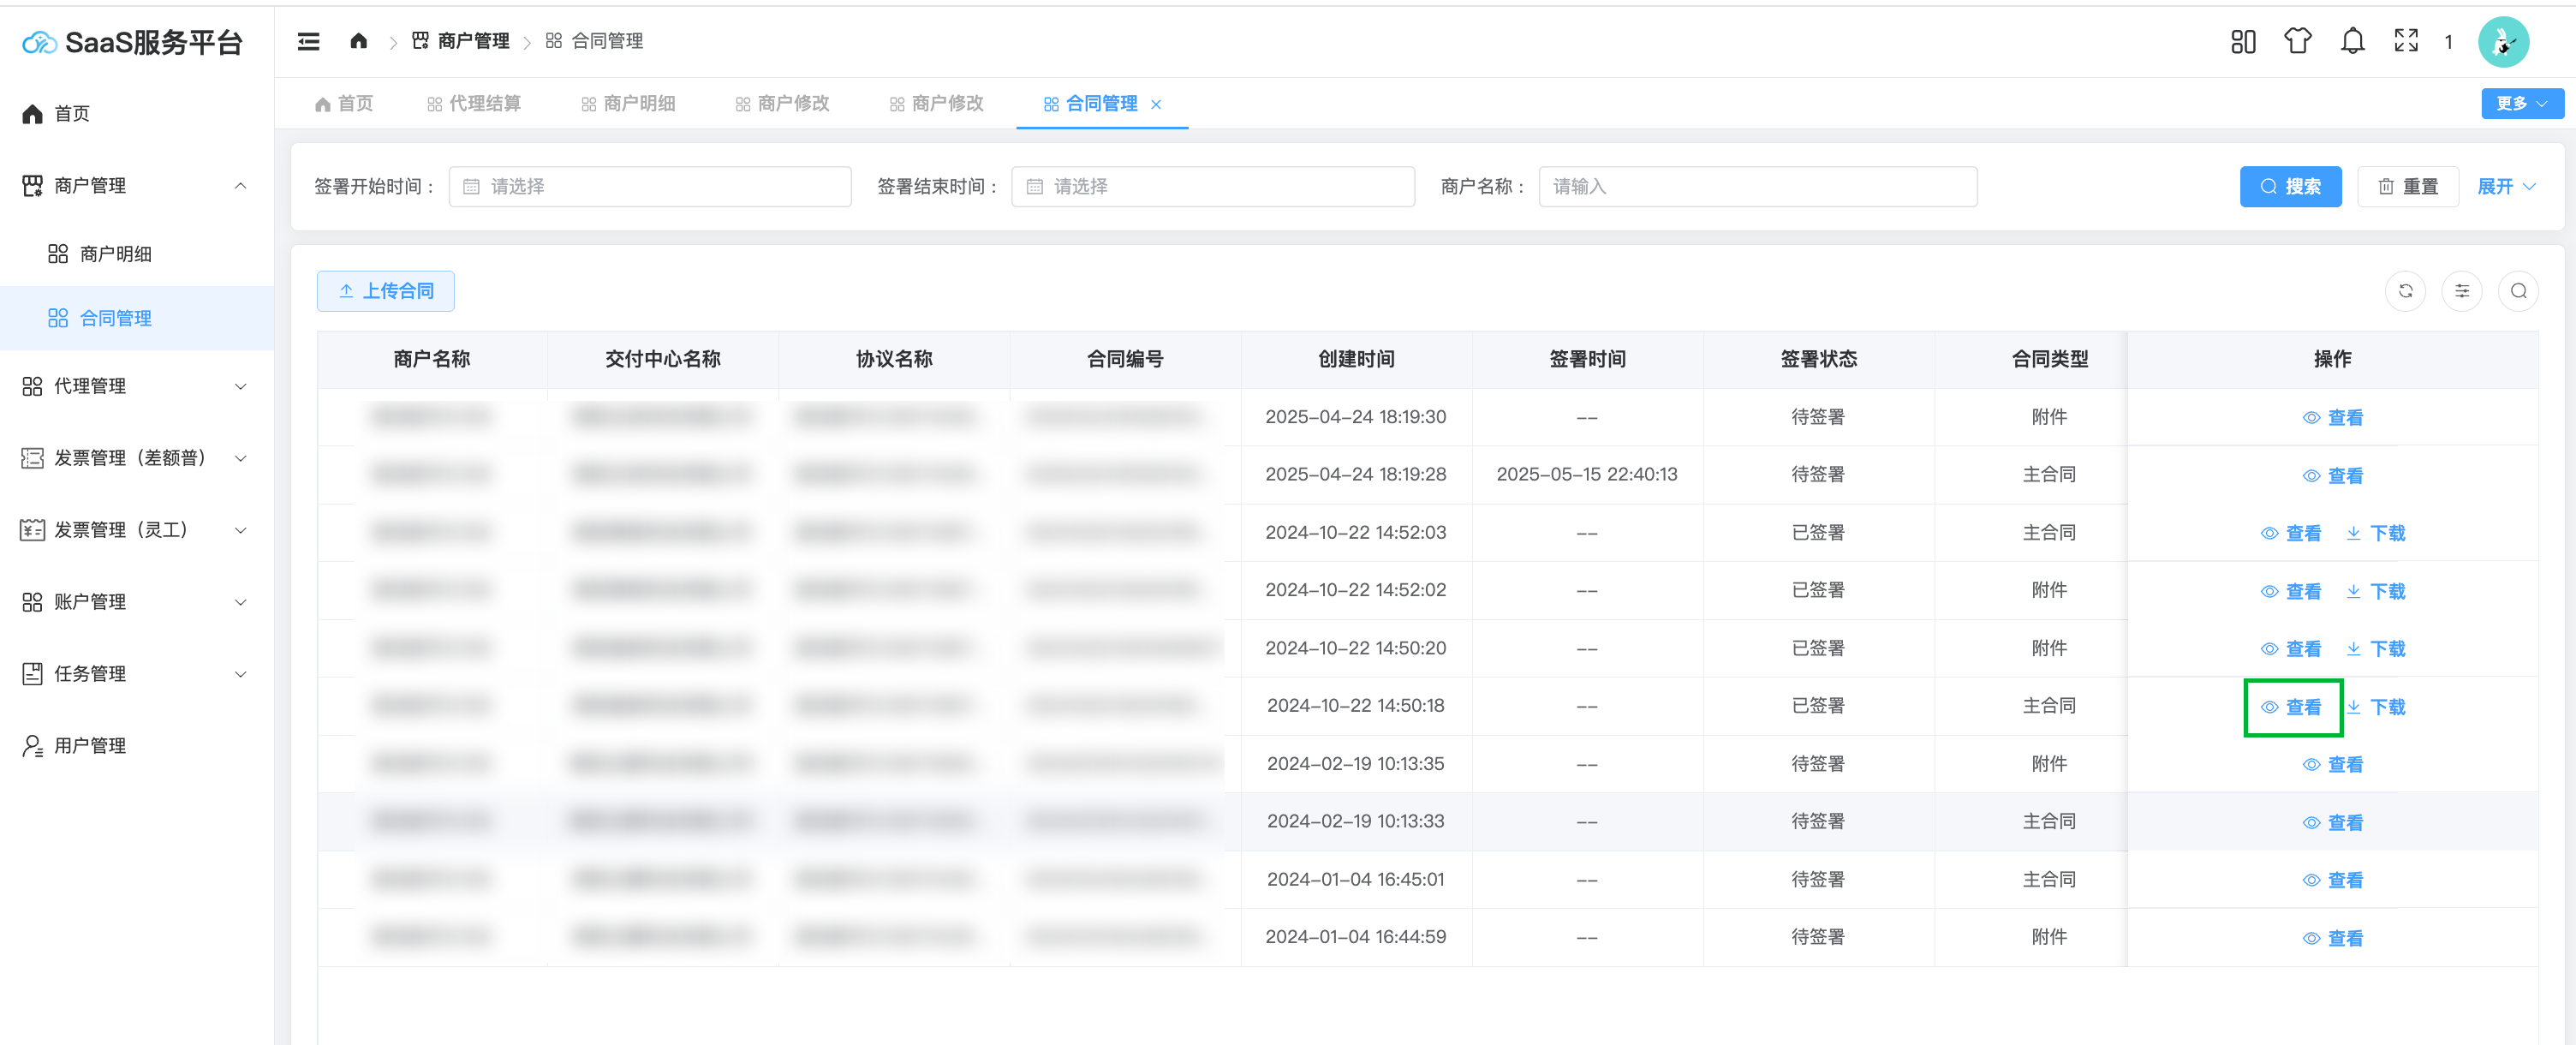Open layout switch icon in header
This screenshot has width=2576, height=1045.
[2242, 41]
